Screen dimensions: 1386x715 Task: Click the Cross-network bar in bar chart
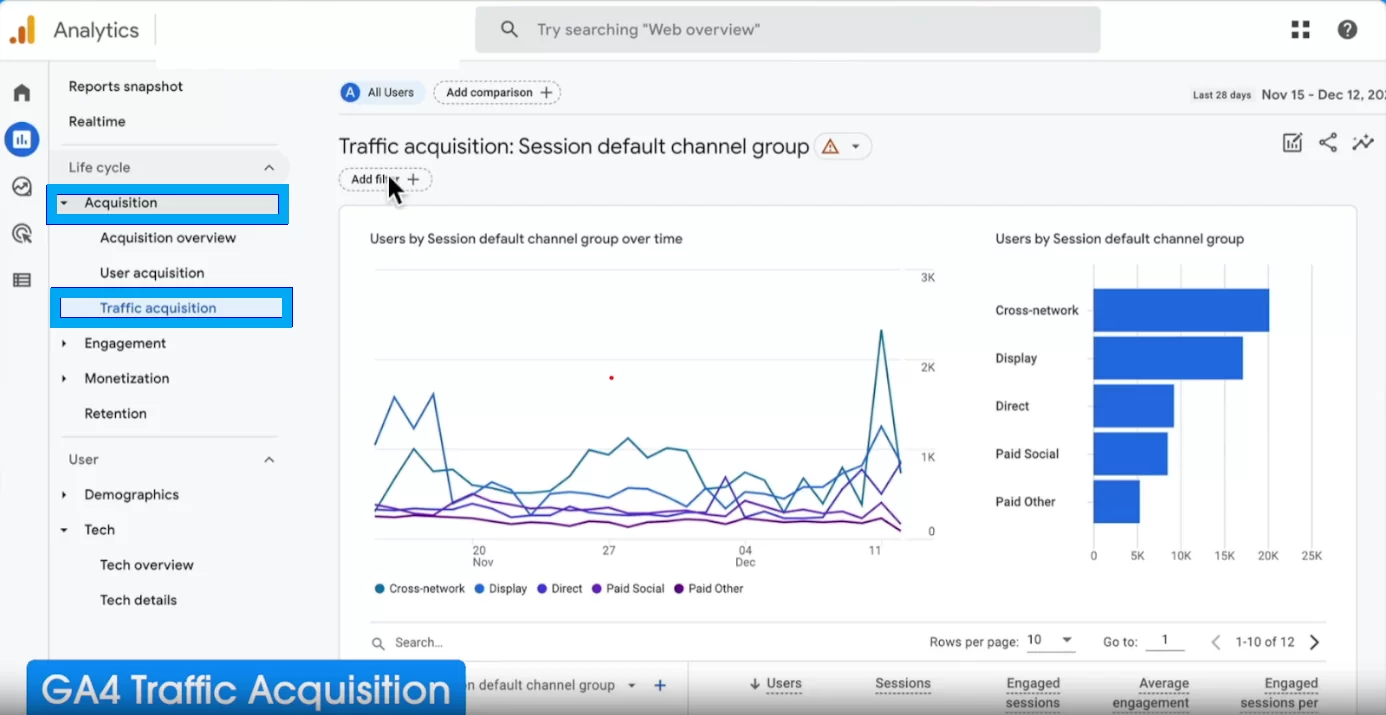point(1181,310)
